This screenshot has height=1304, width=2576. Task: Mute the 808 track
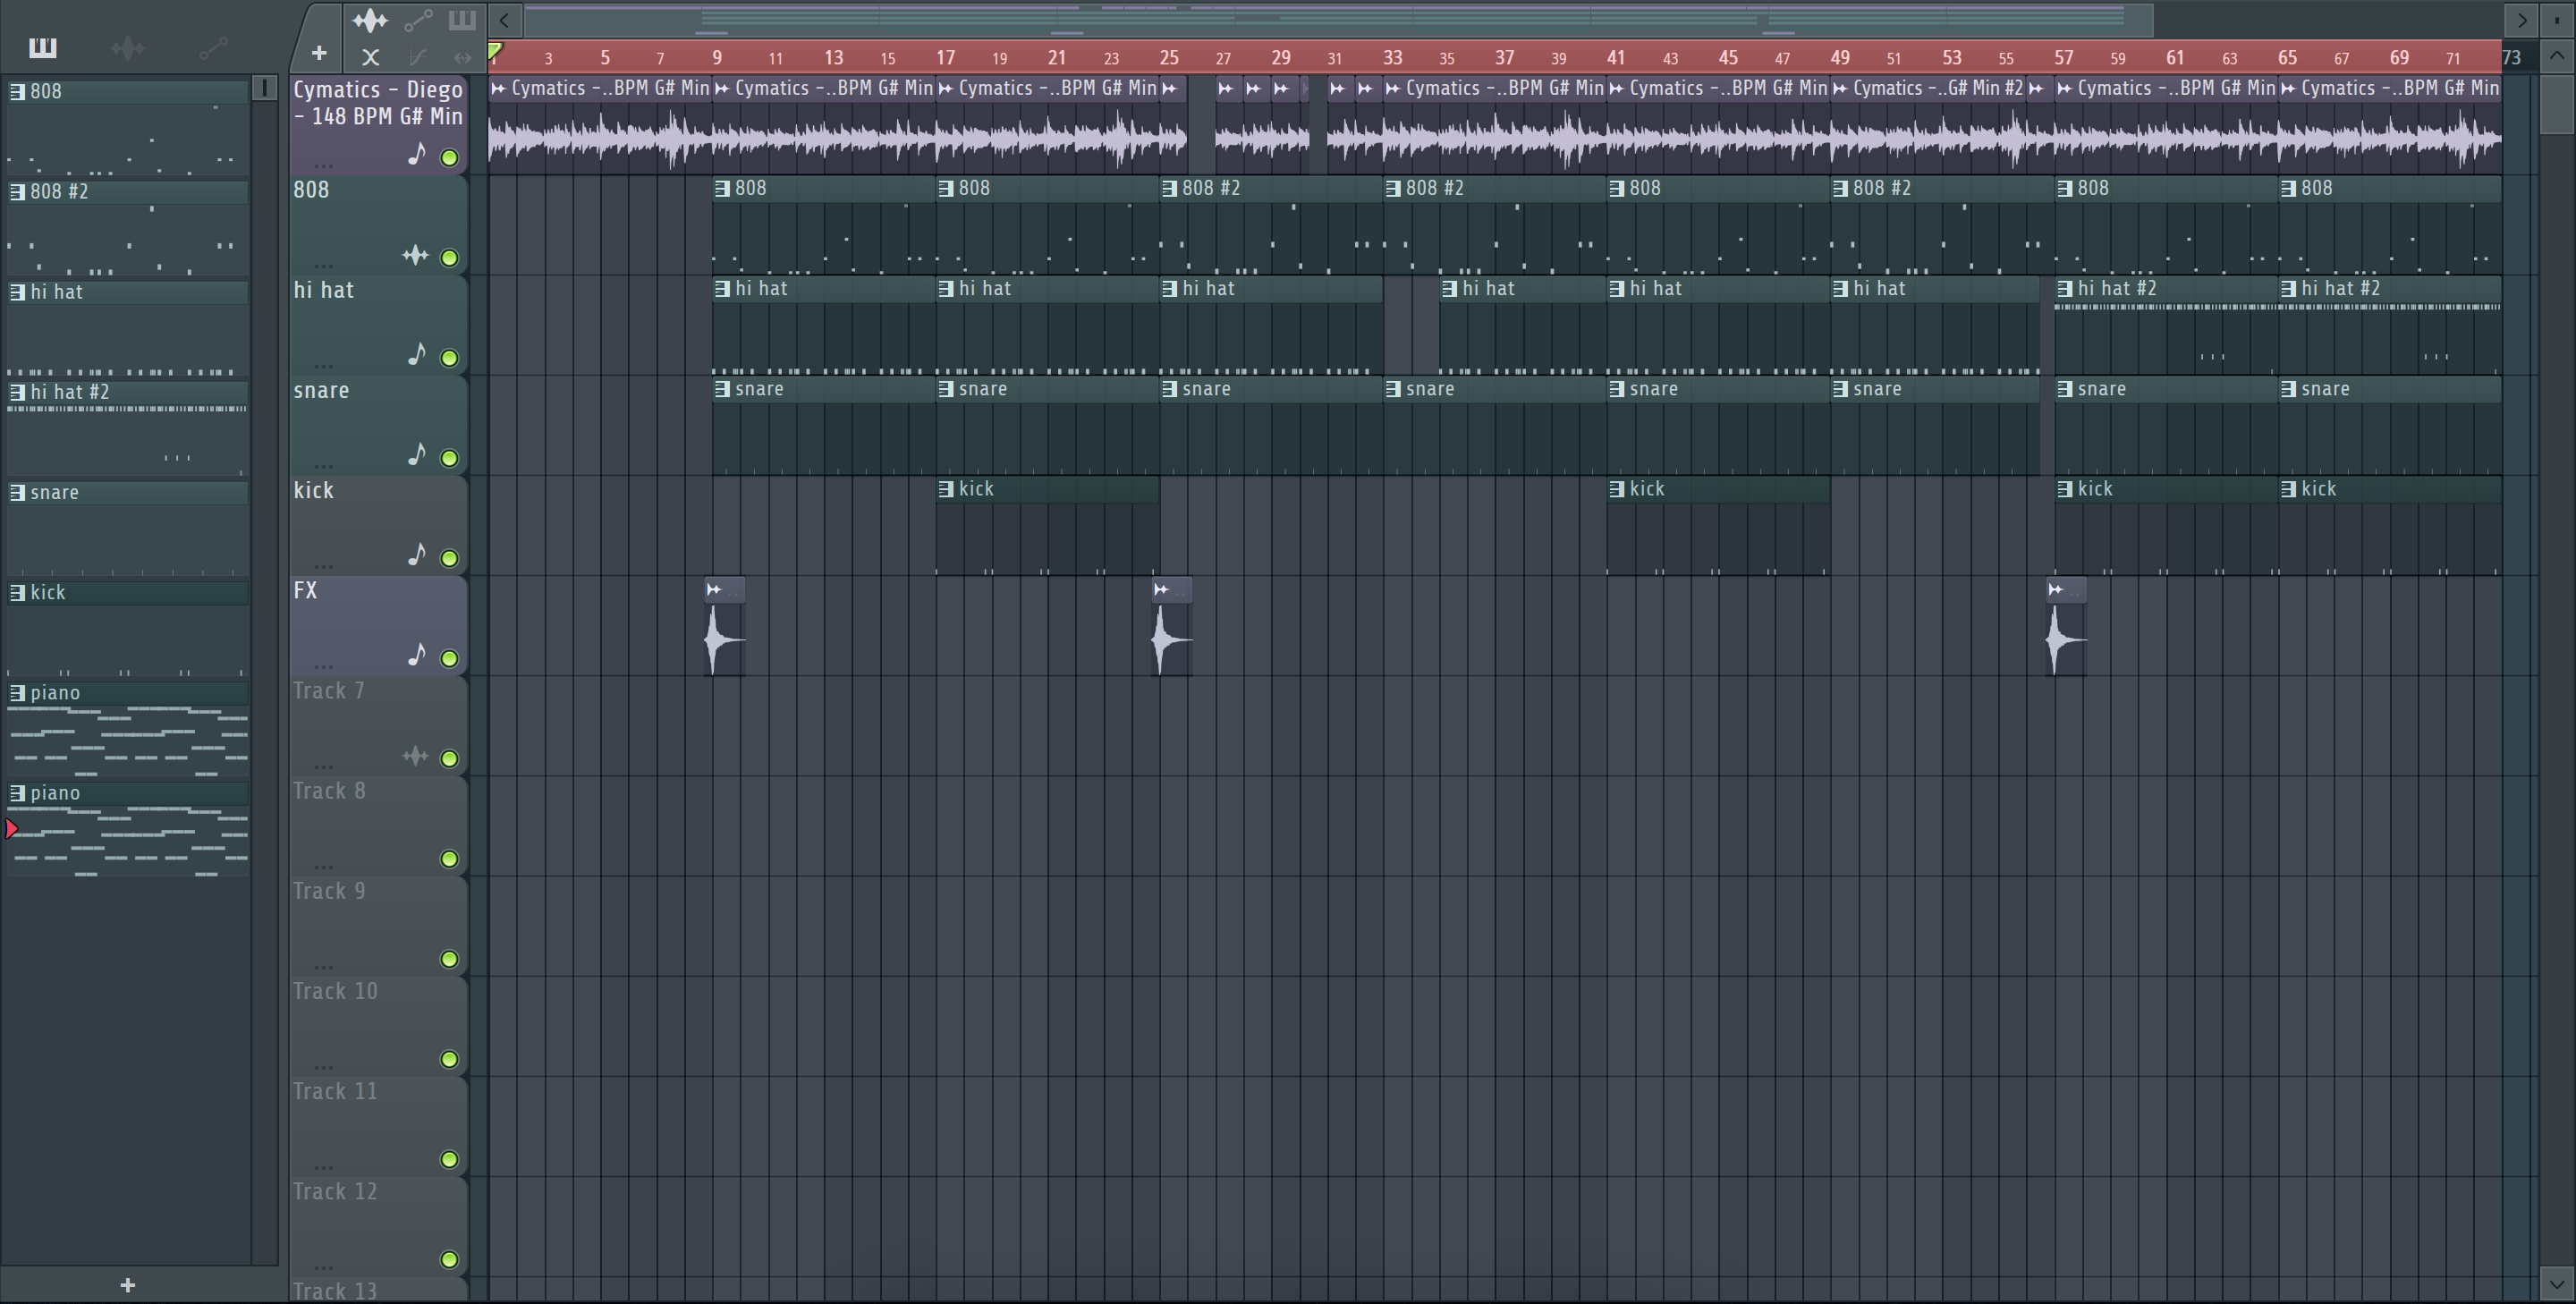click(449, 258)
